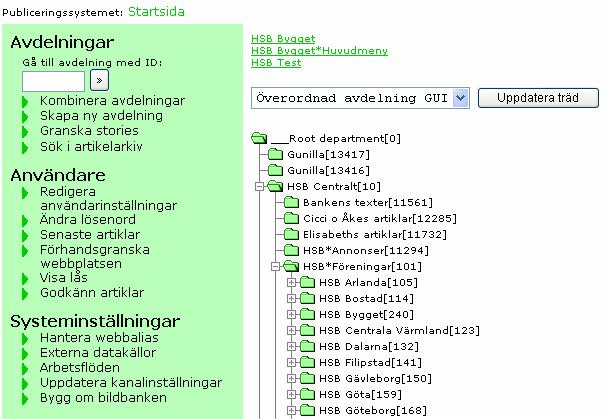
Task: Open Sök i artikelarkiv
Action: point(91,146)
